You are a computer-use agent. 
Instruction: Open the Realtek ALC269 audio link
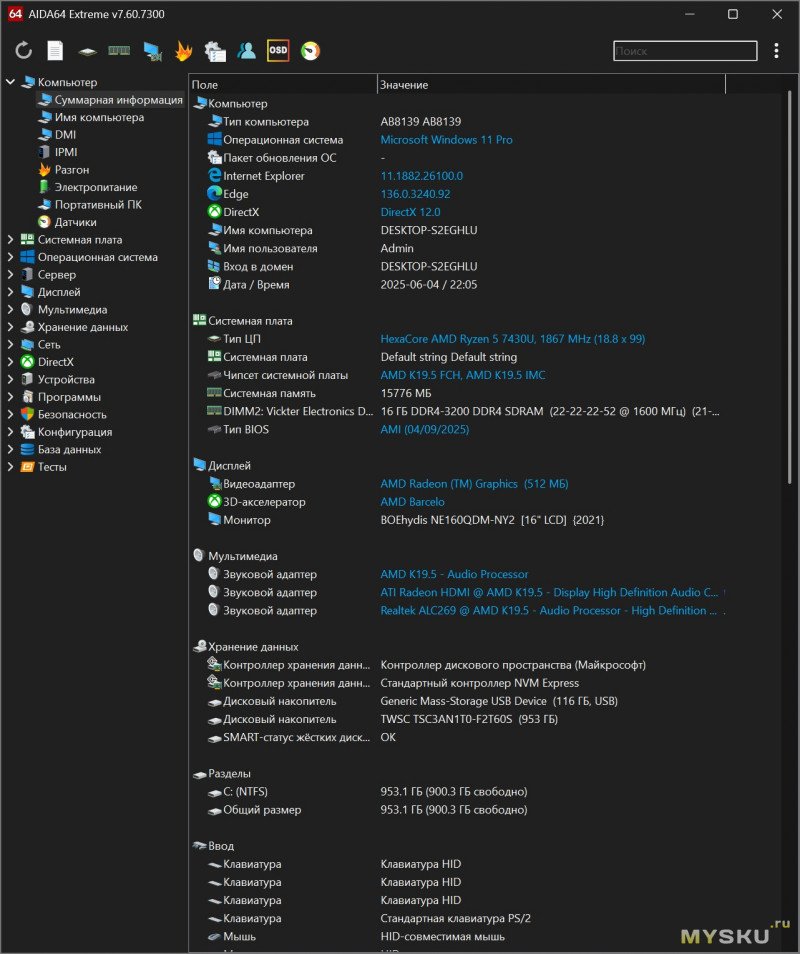coord(549,610)
